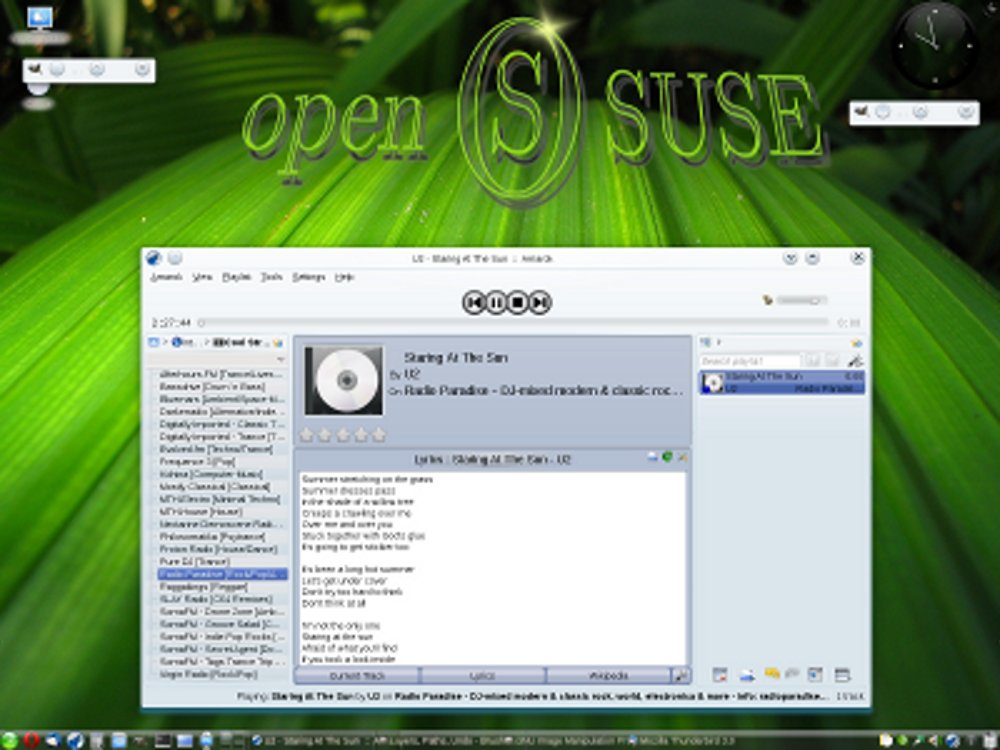
Task: Toggle Amarok window on all desktops
Action: (175, 258)
